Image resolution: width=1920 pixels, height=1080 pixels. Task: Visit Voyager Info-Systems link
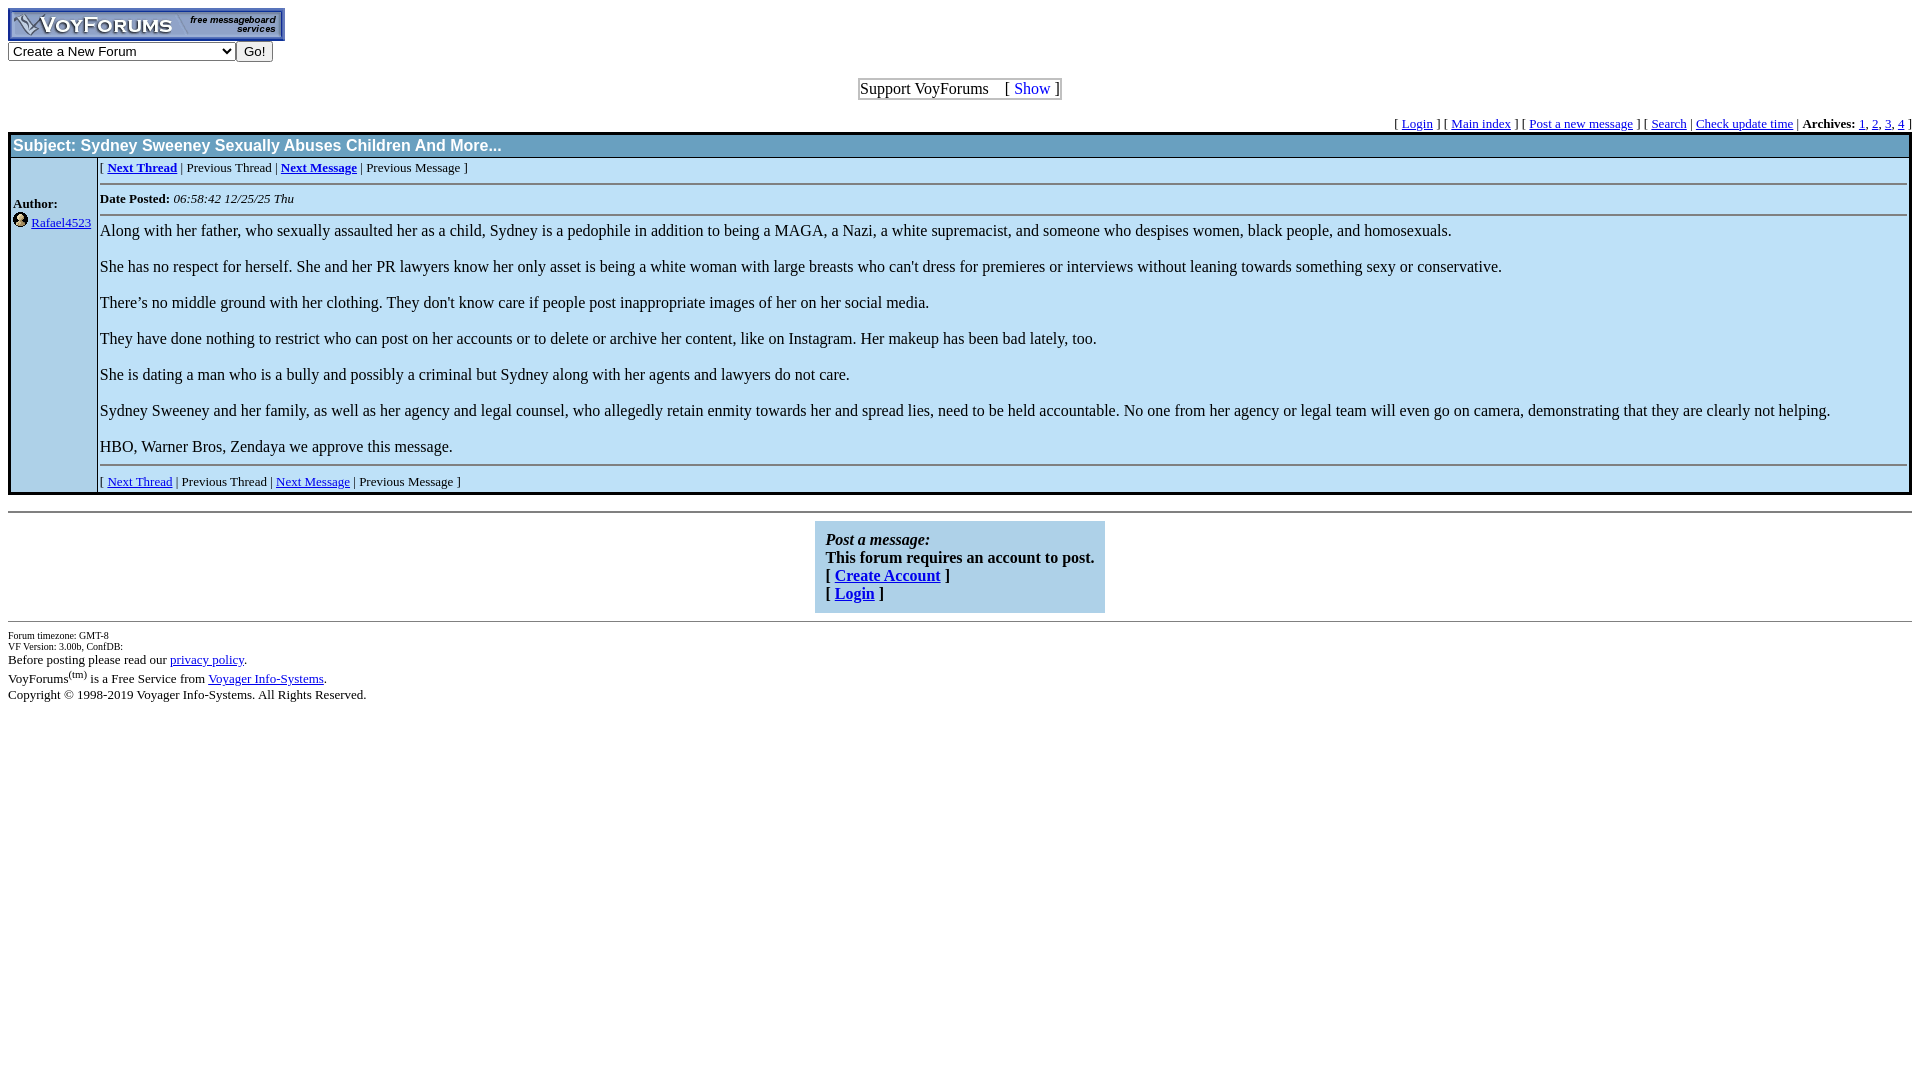coord(266,679)
